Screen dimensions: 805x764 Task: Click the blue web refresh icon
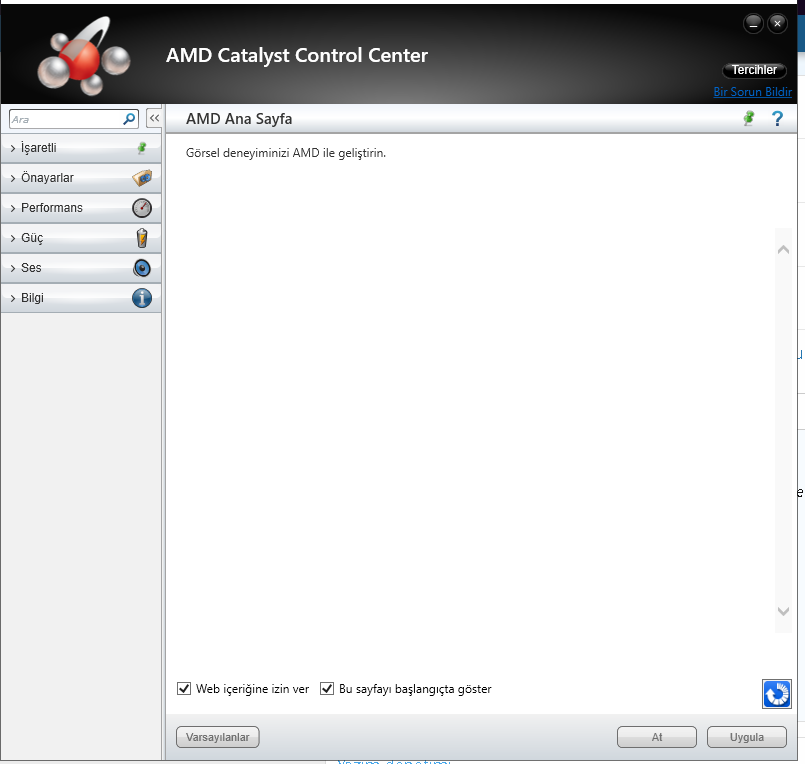coord(777,694)
